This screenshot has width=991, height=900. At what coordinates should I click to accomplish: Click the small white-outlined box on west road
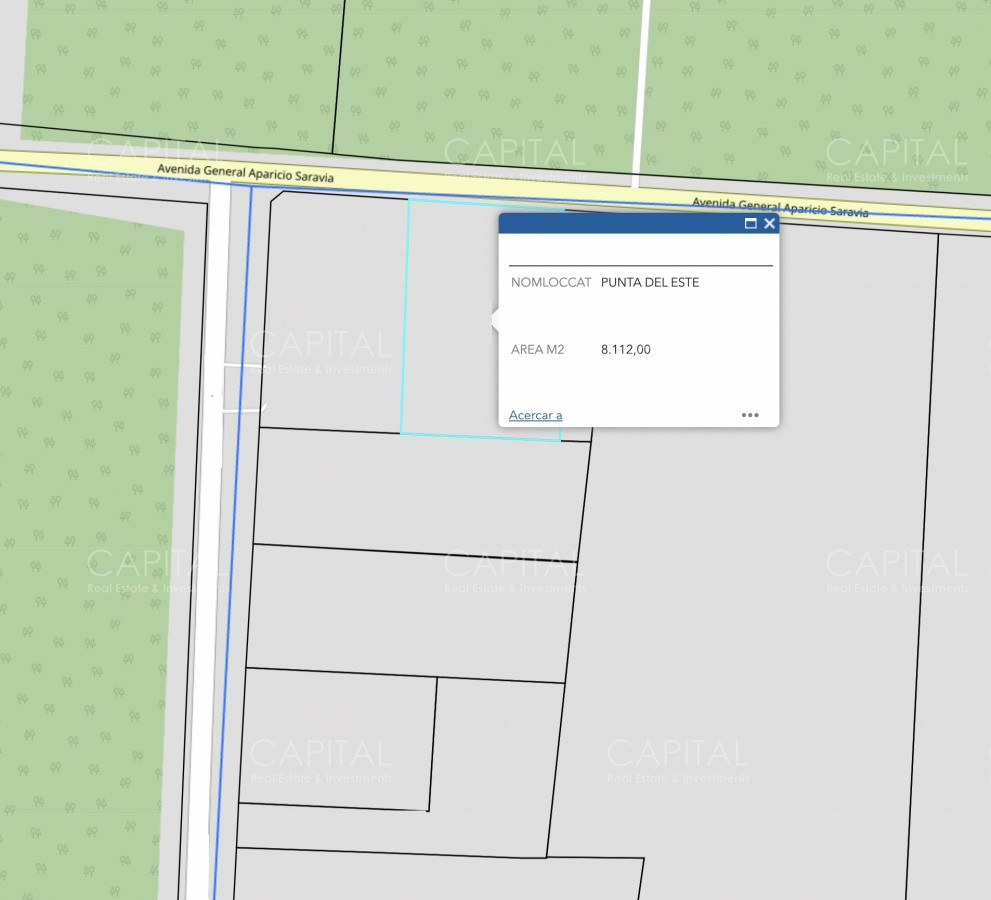click(x=242, y=388)
